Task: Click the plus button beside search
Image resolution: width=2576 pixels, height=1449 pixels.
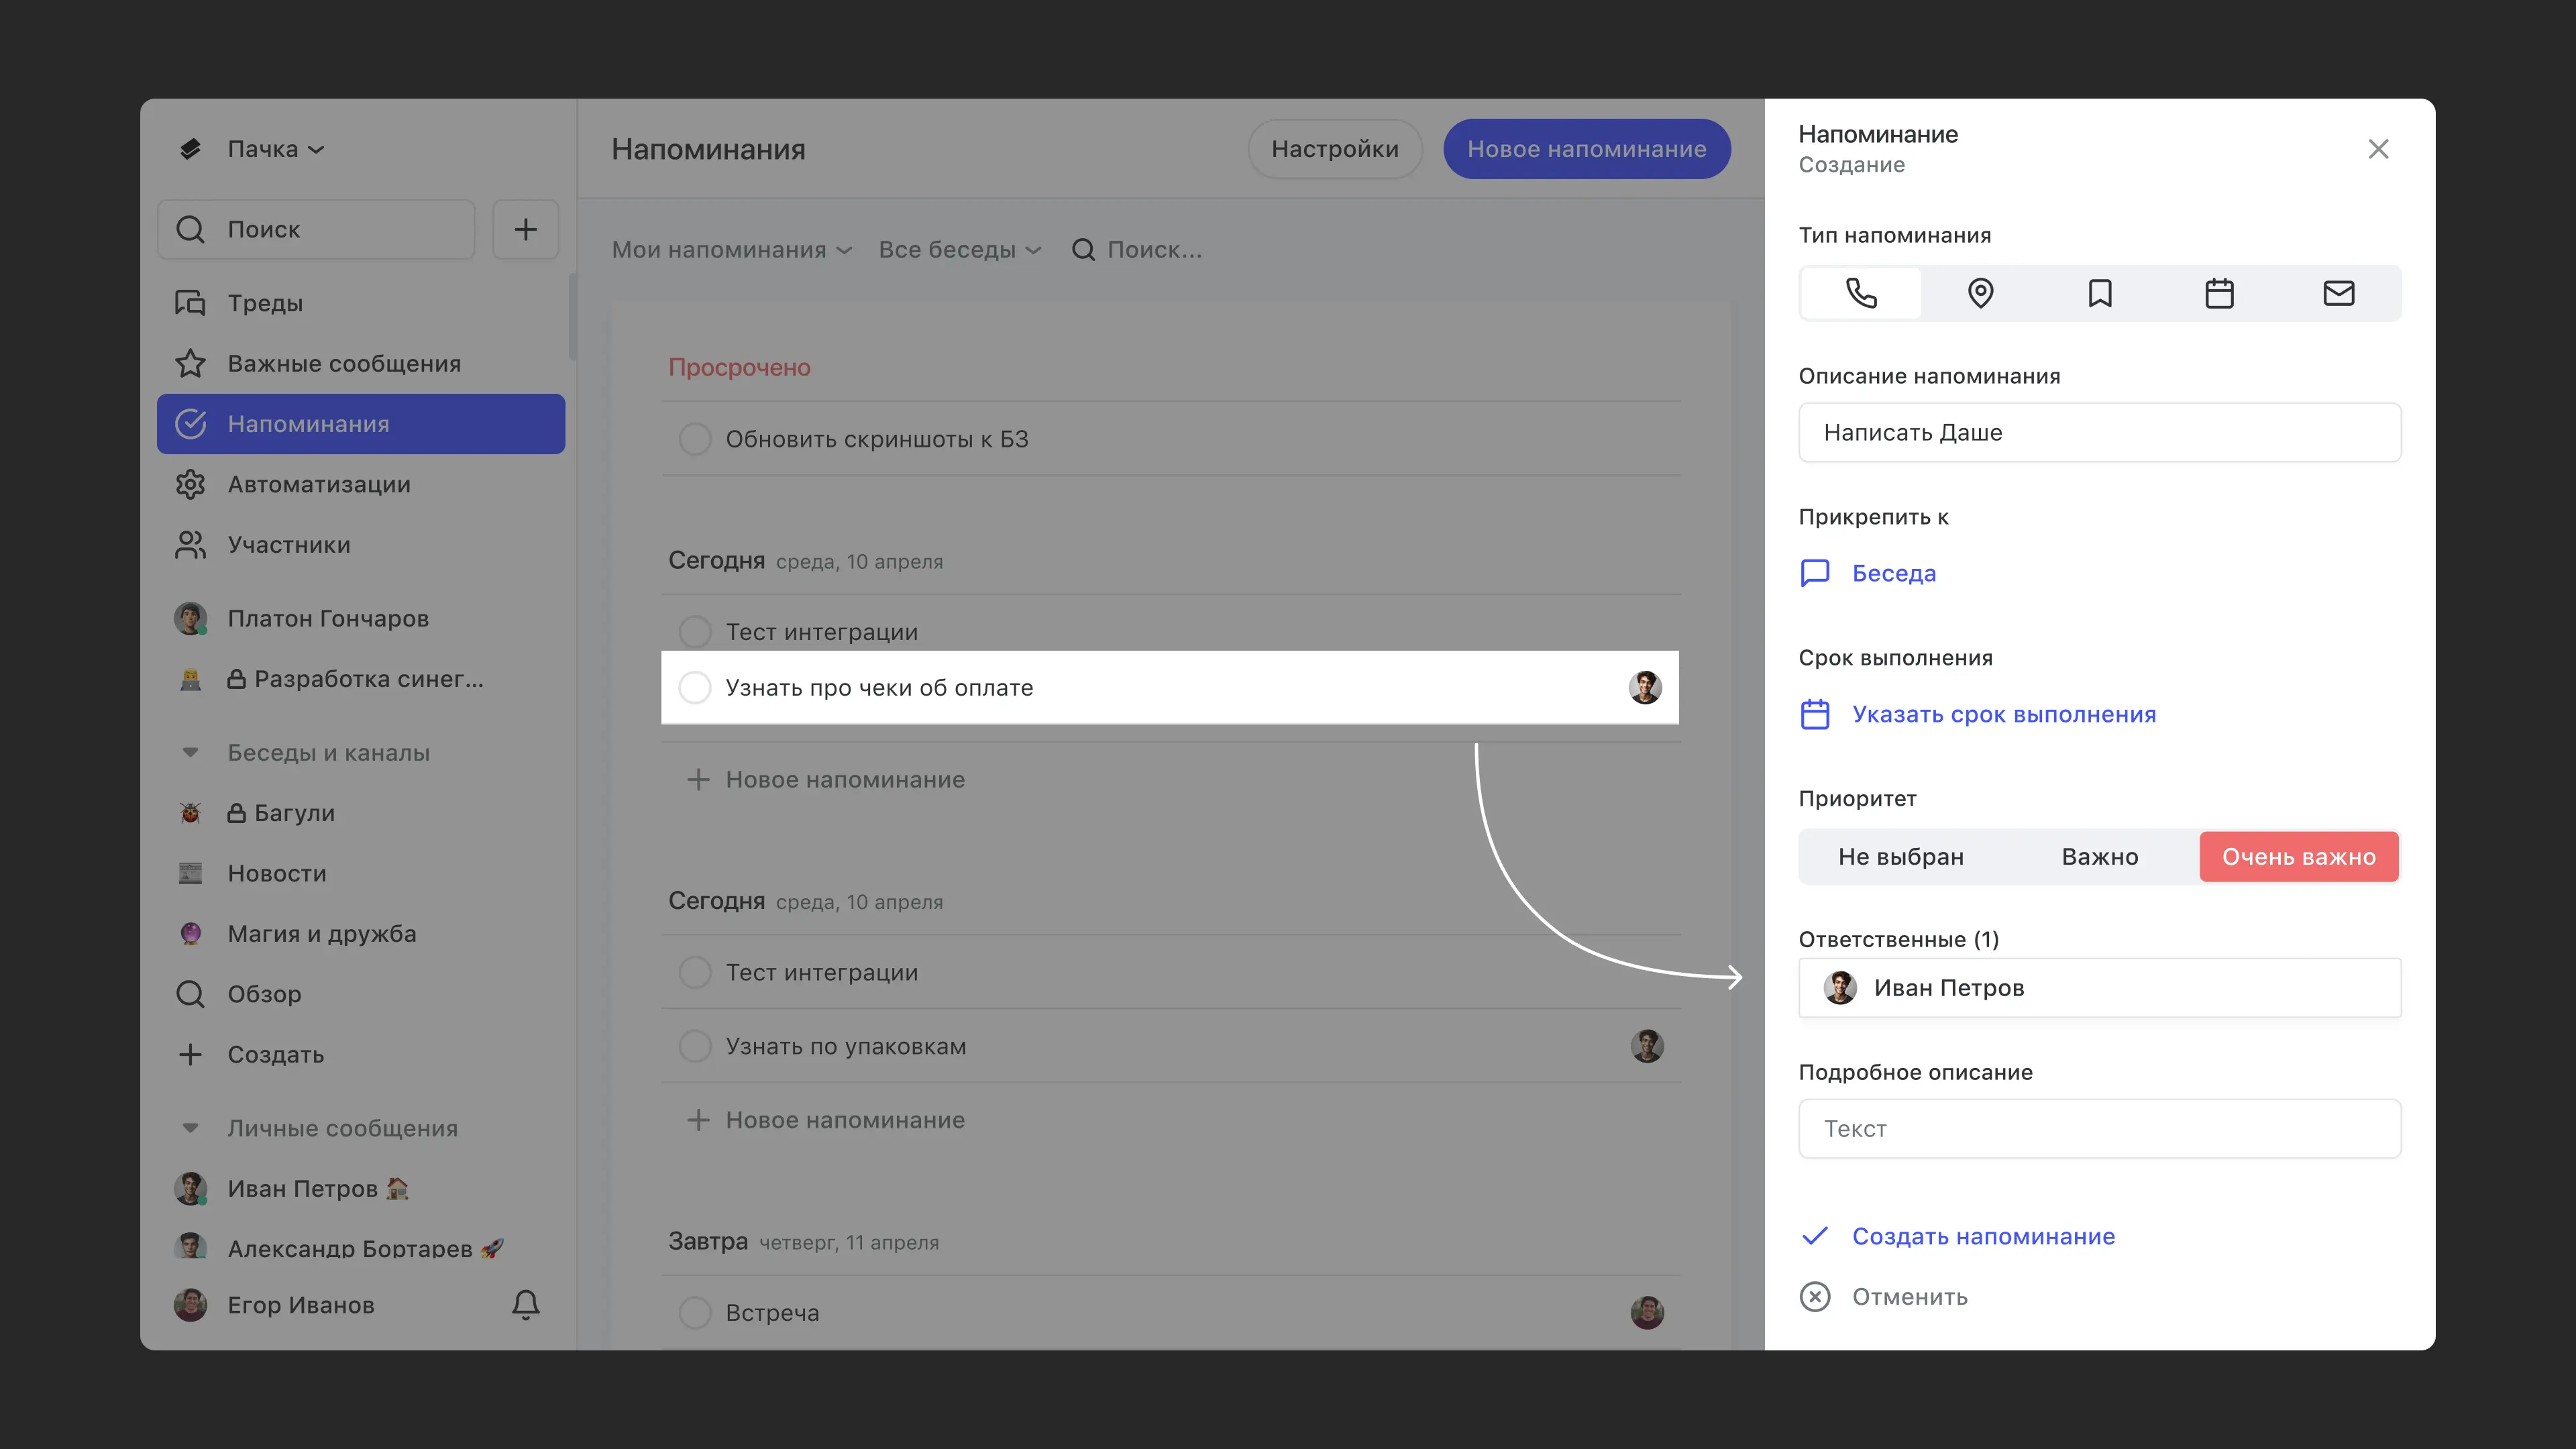Action: (526, 229)
